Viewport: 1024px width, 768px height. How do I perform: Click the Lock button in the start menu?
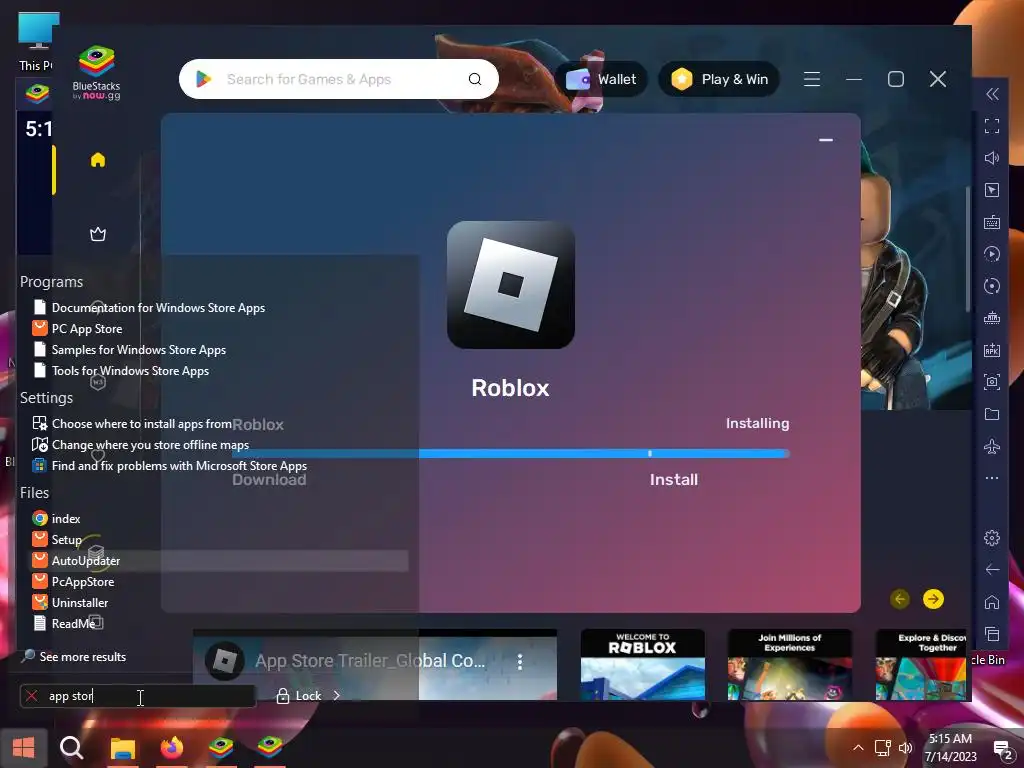[x=299, y=696]
